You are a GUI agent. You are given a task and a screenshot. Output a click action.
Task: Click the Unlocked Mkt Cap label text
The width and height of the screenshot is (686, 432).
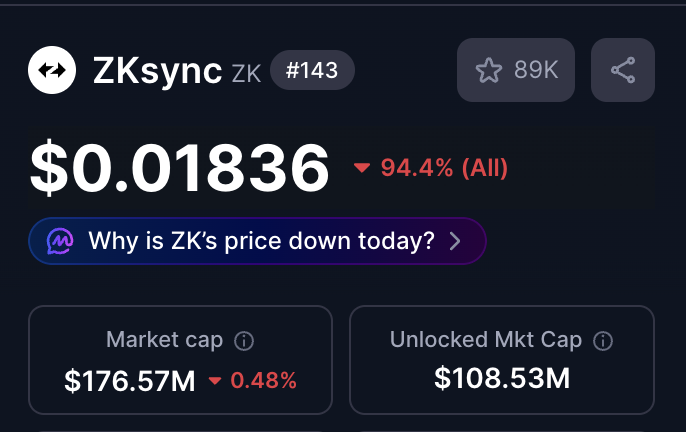(x=486, y=340)
